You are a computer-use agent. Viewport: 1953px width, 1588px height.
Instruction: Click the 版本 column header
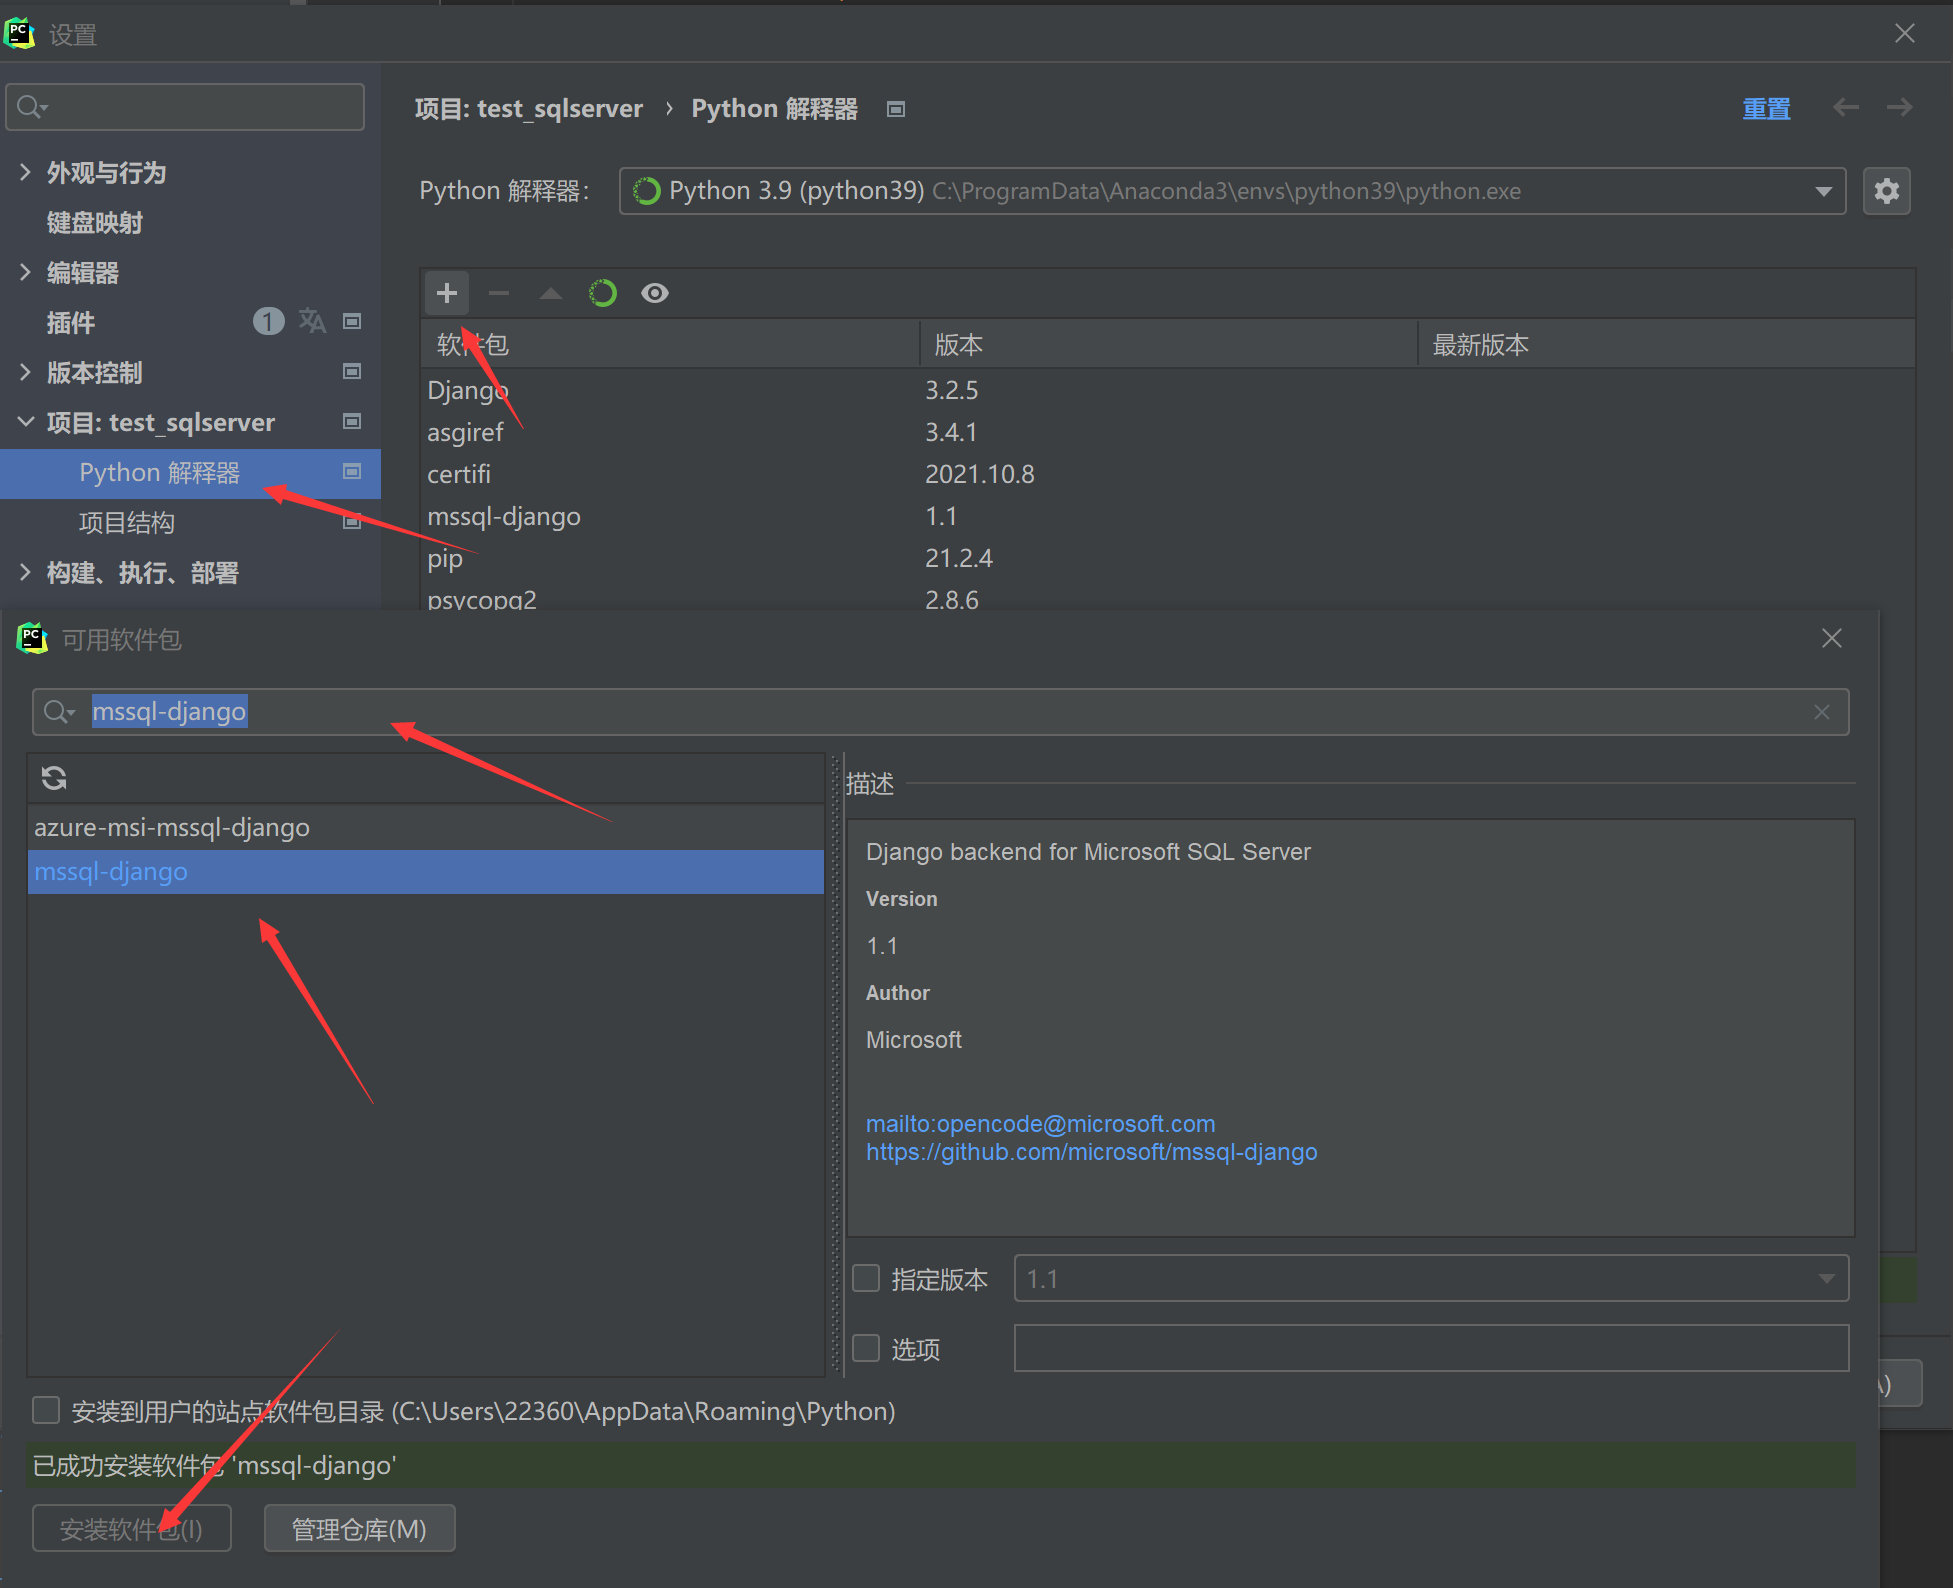[x=1168, y=344]
